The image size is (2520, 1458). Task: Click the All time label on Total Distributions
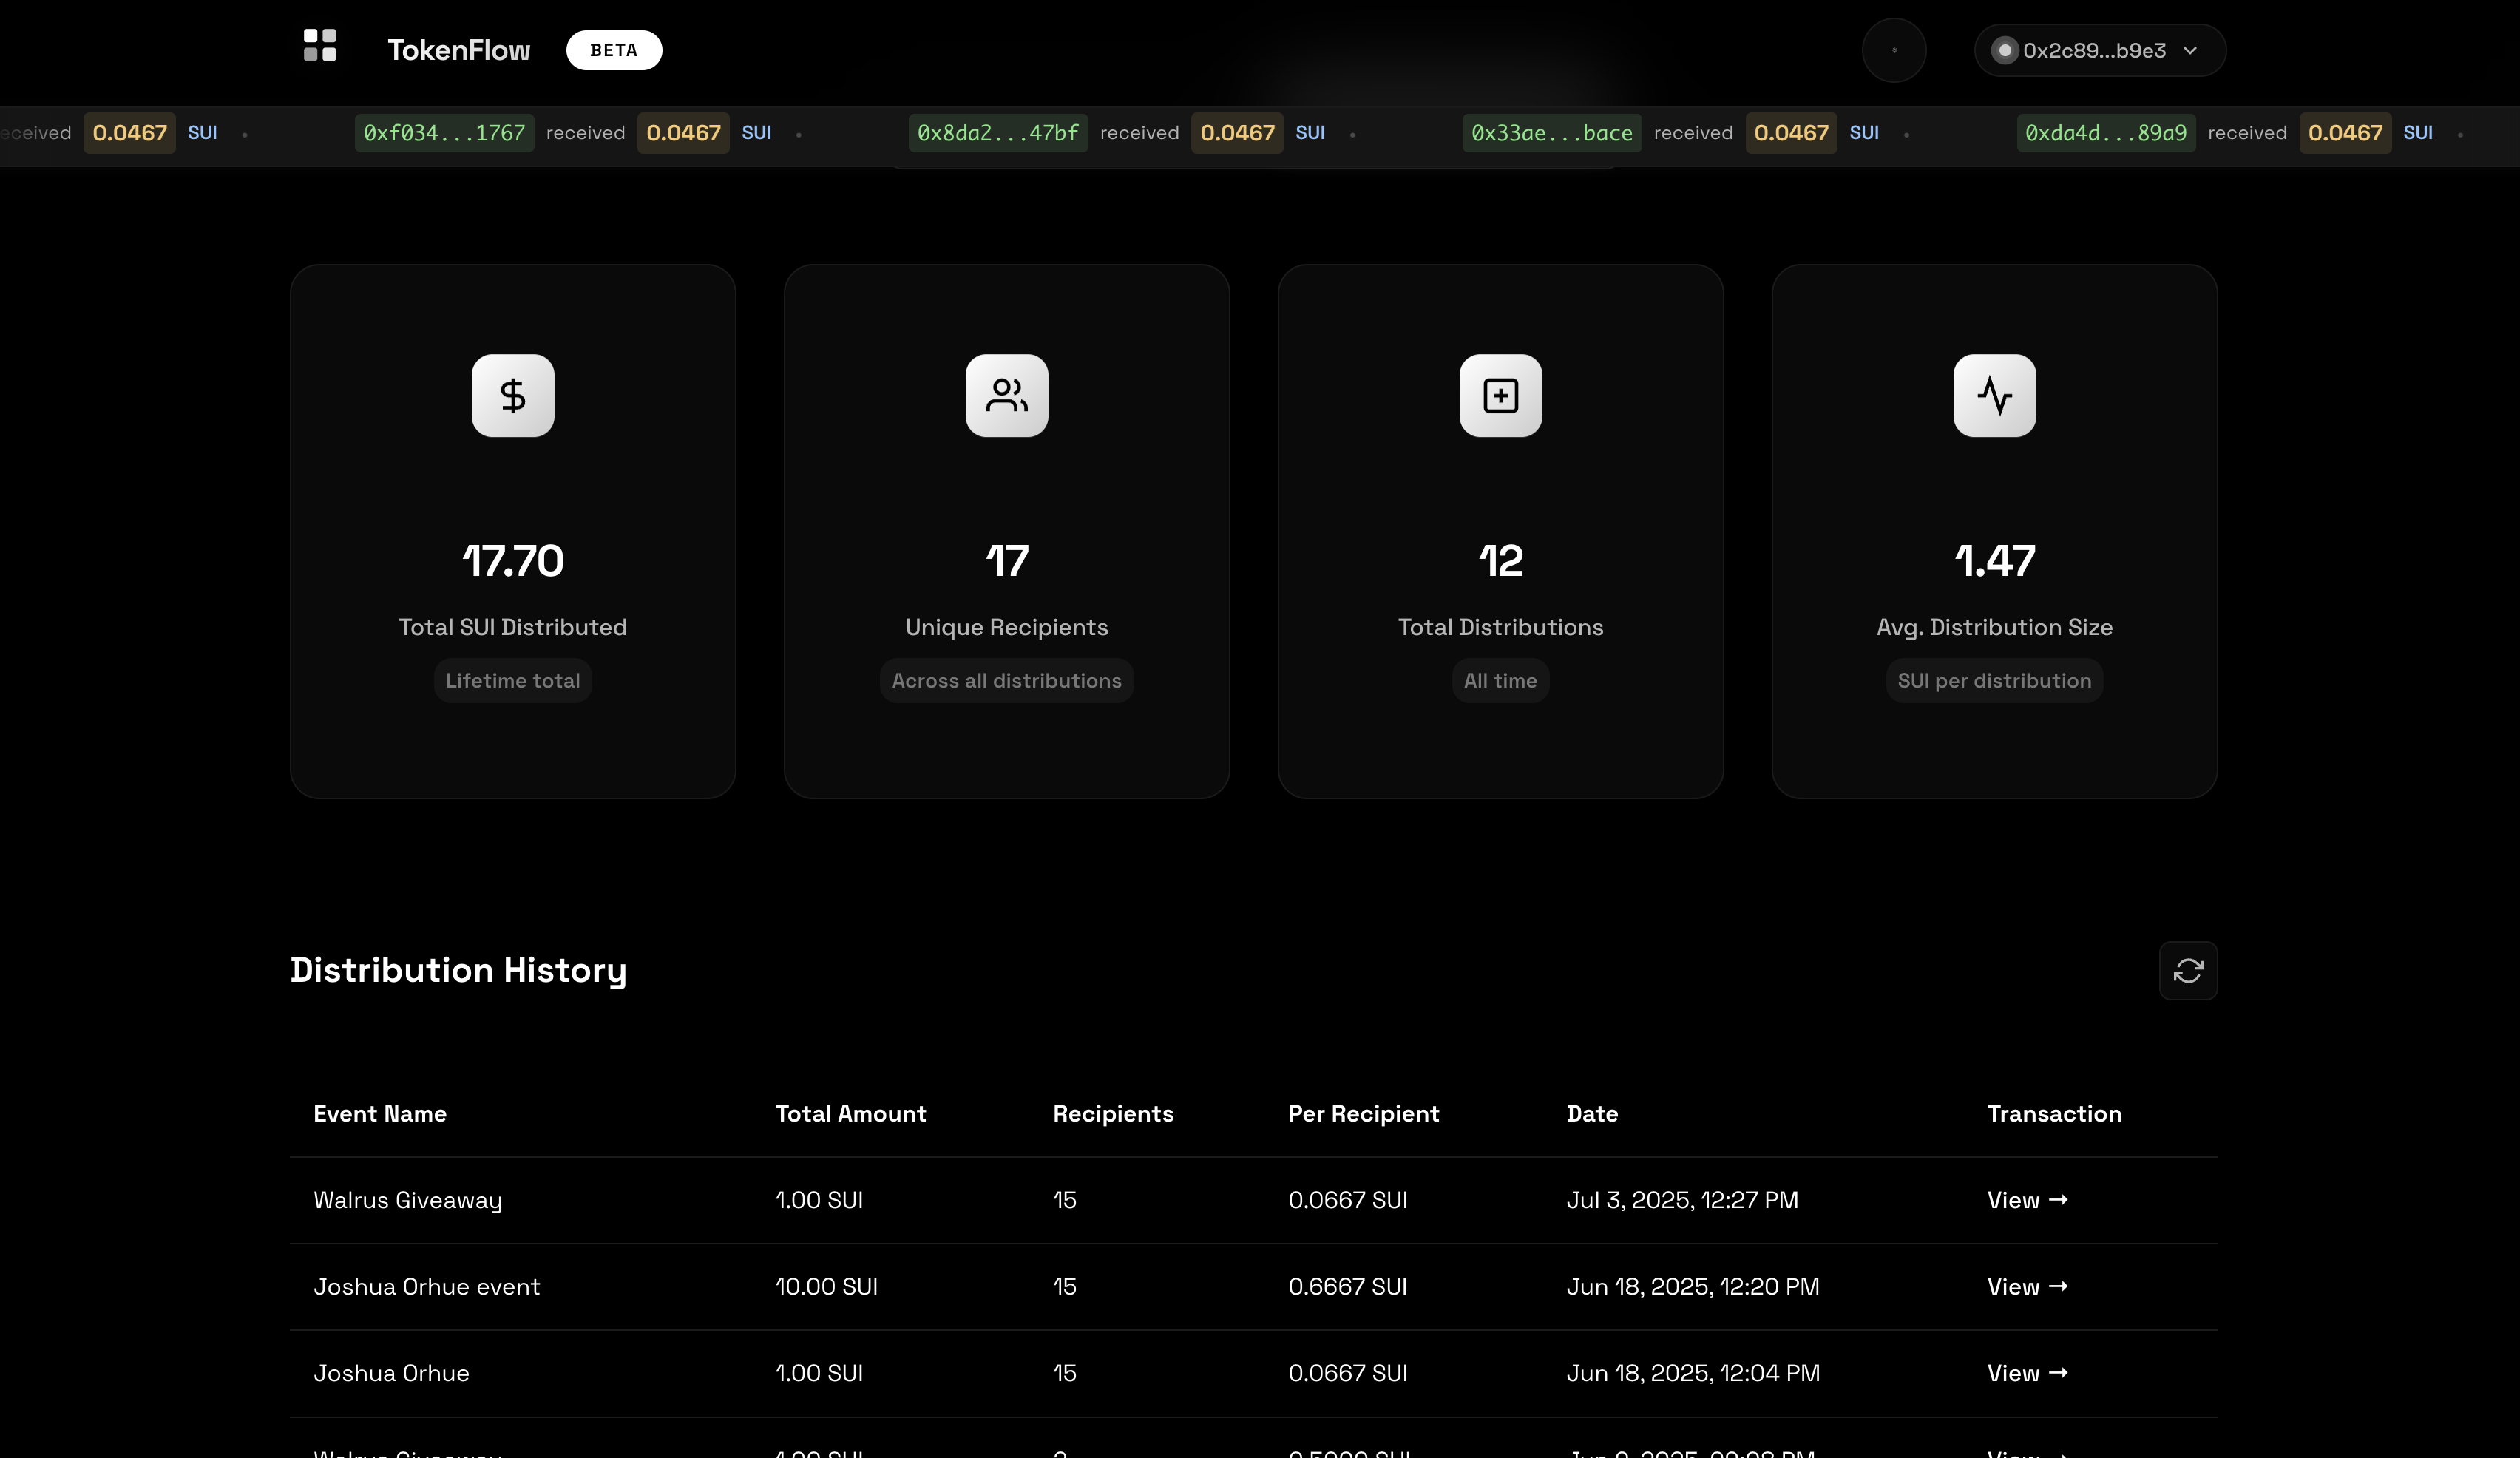click(x=1500, y=680)
